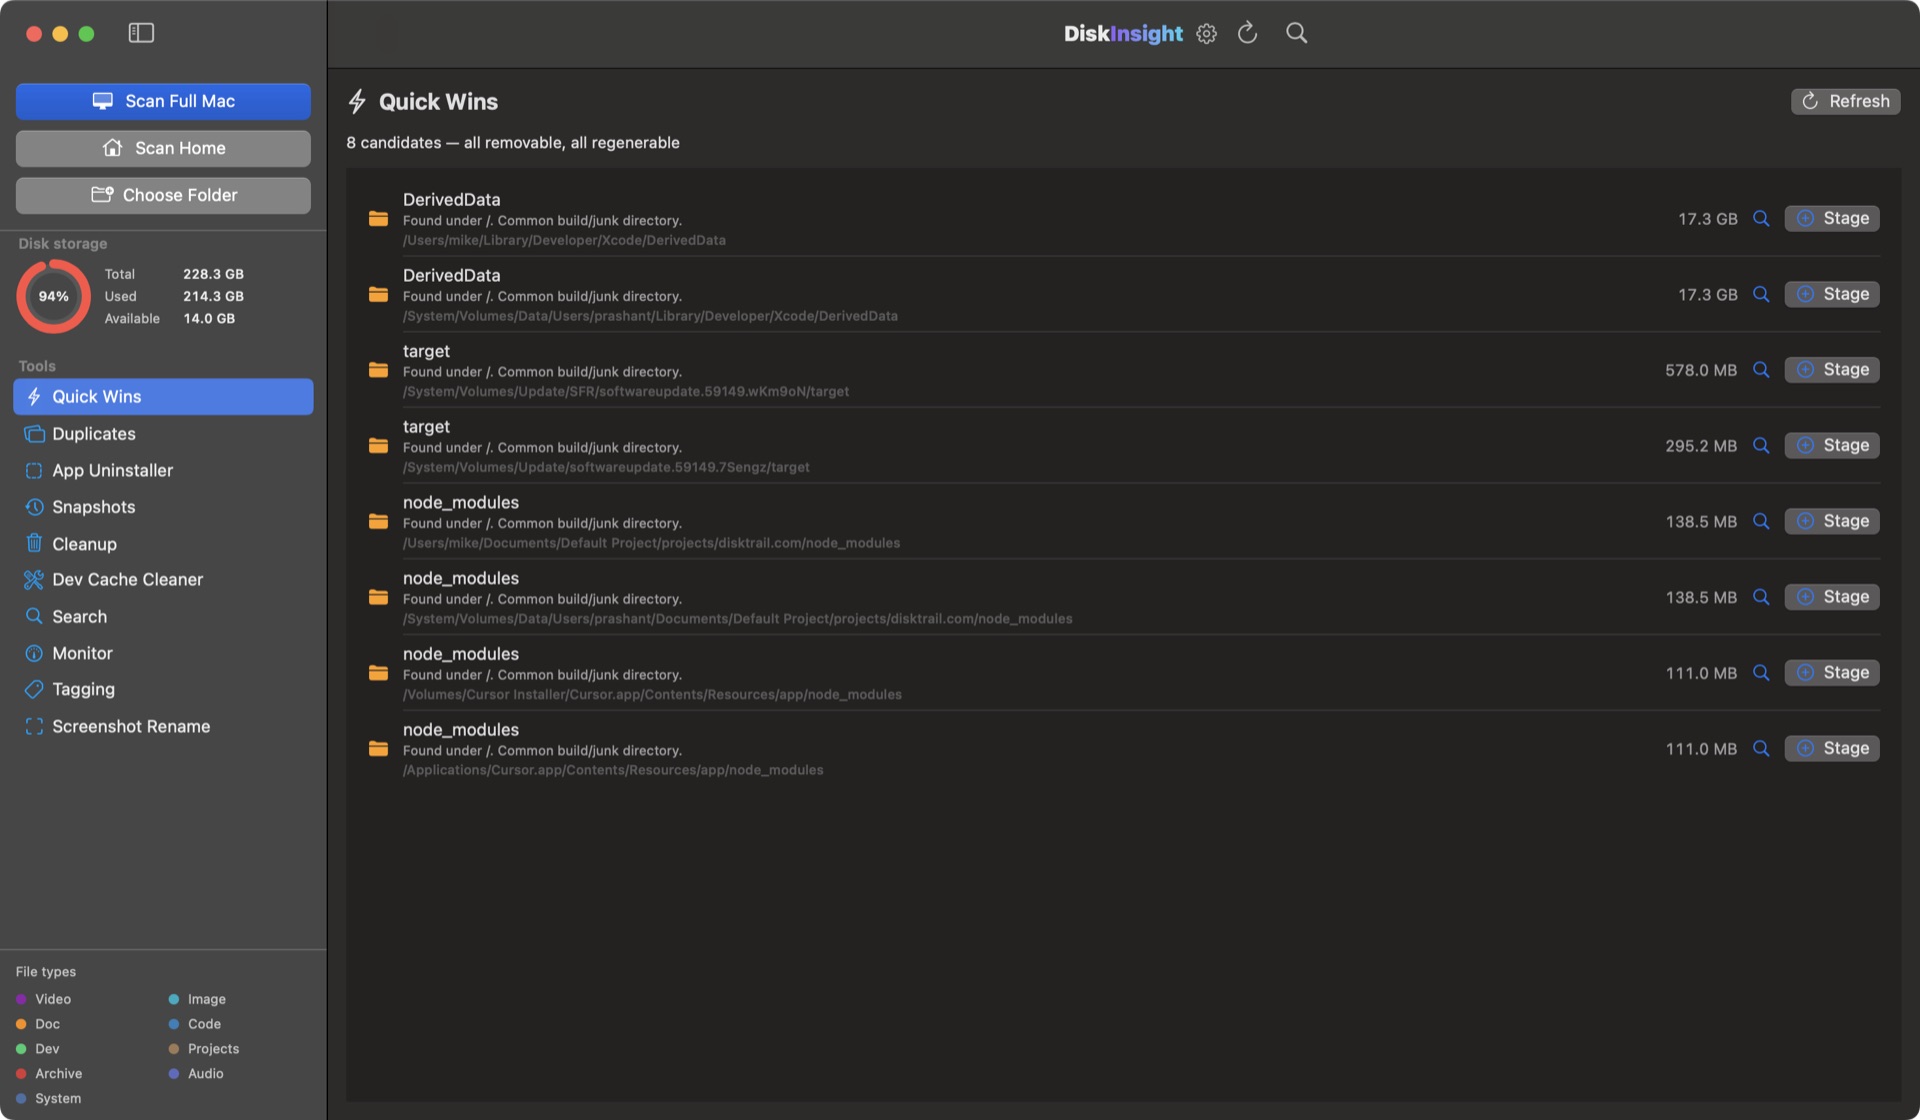Click the orange Doc color dot

pos(21,1024)
